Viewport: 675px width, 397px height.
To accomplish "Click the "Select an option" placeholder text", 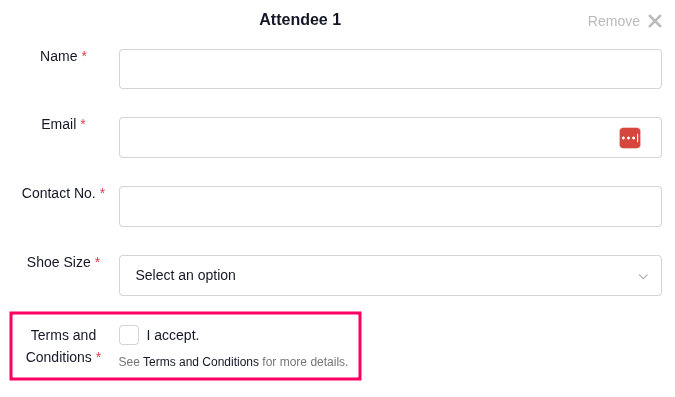I will coord(186,275).
